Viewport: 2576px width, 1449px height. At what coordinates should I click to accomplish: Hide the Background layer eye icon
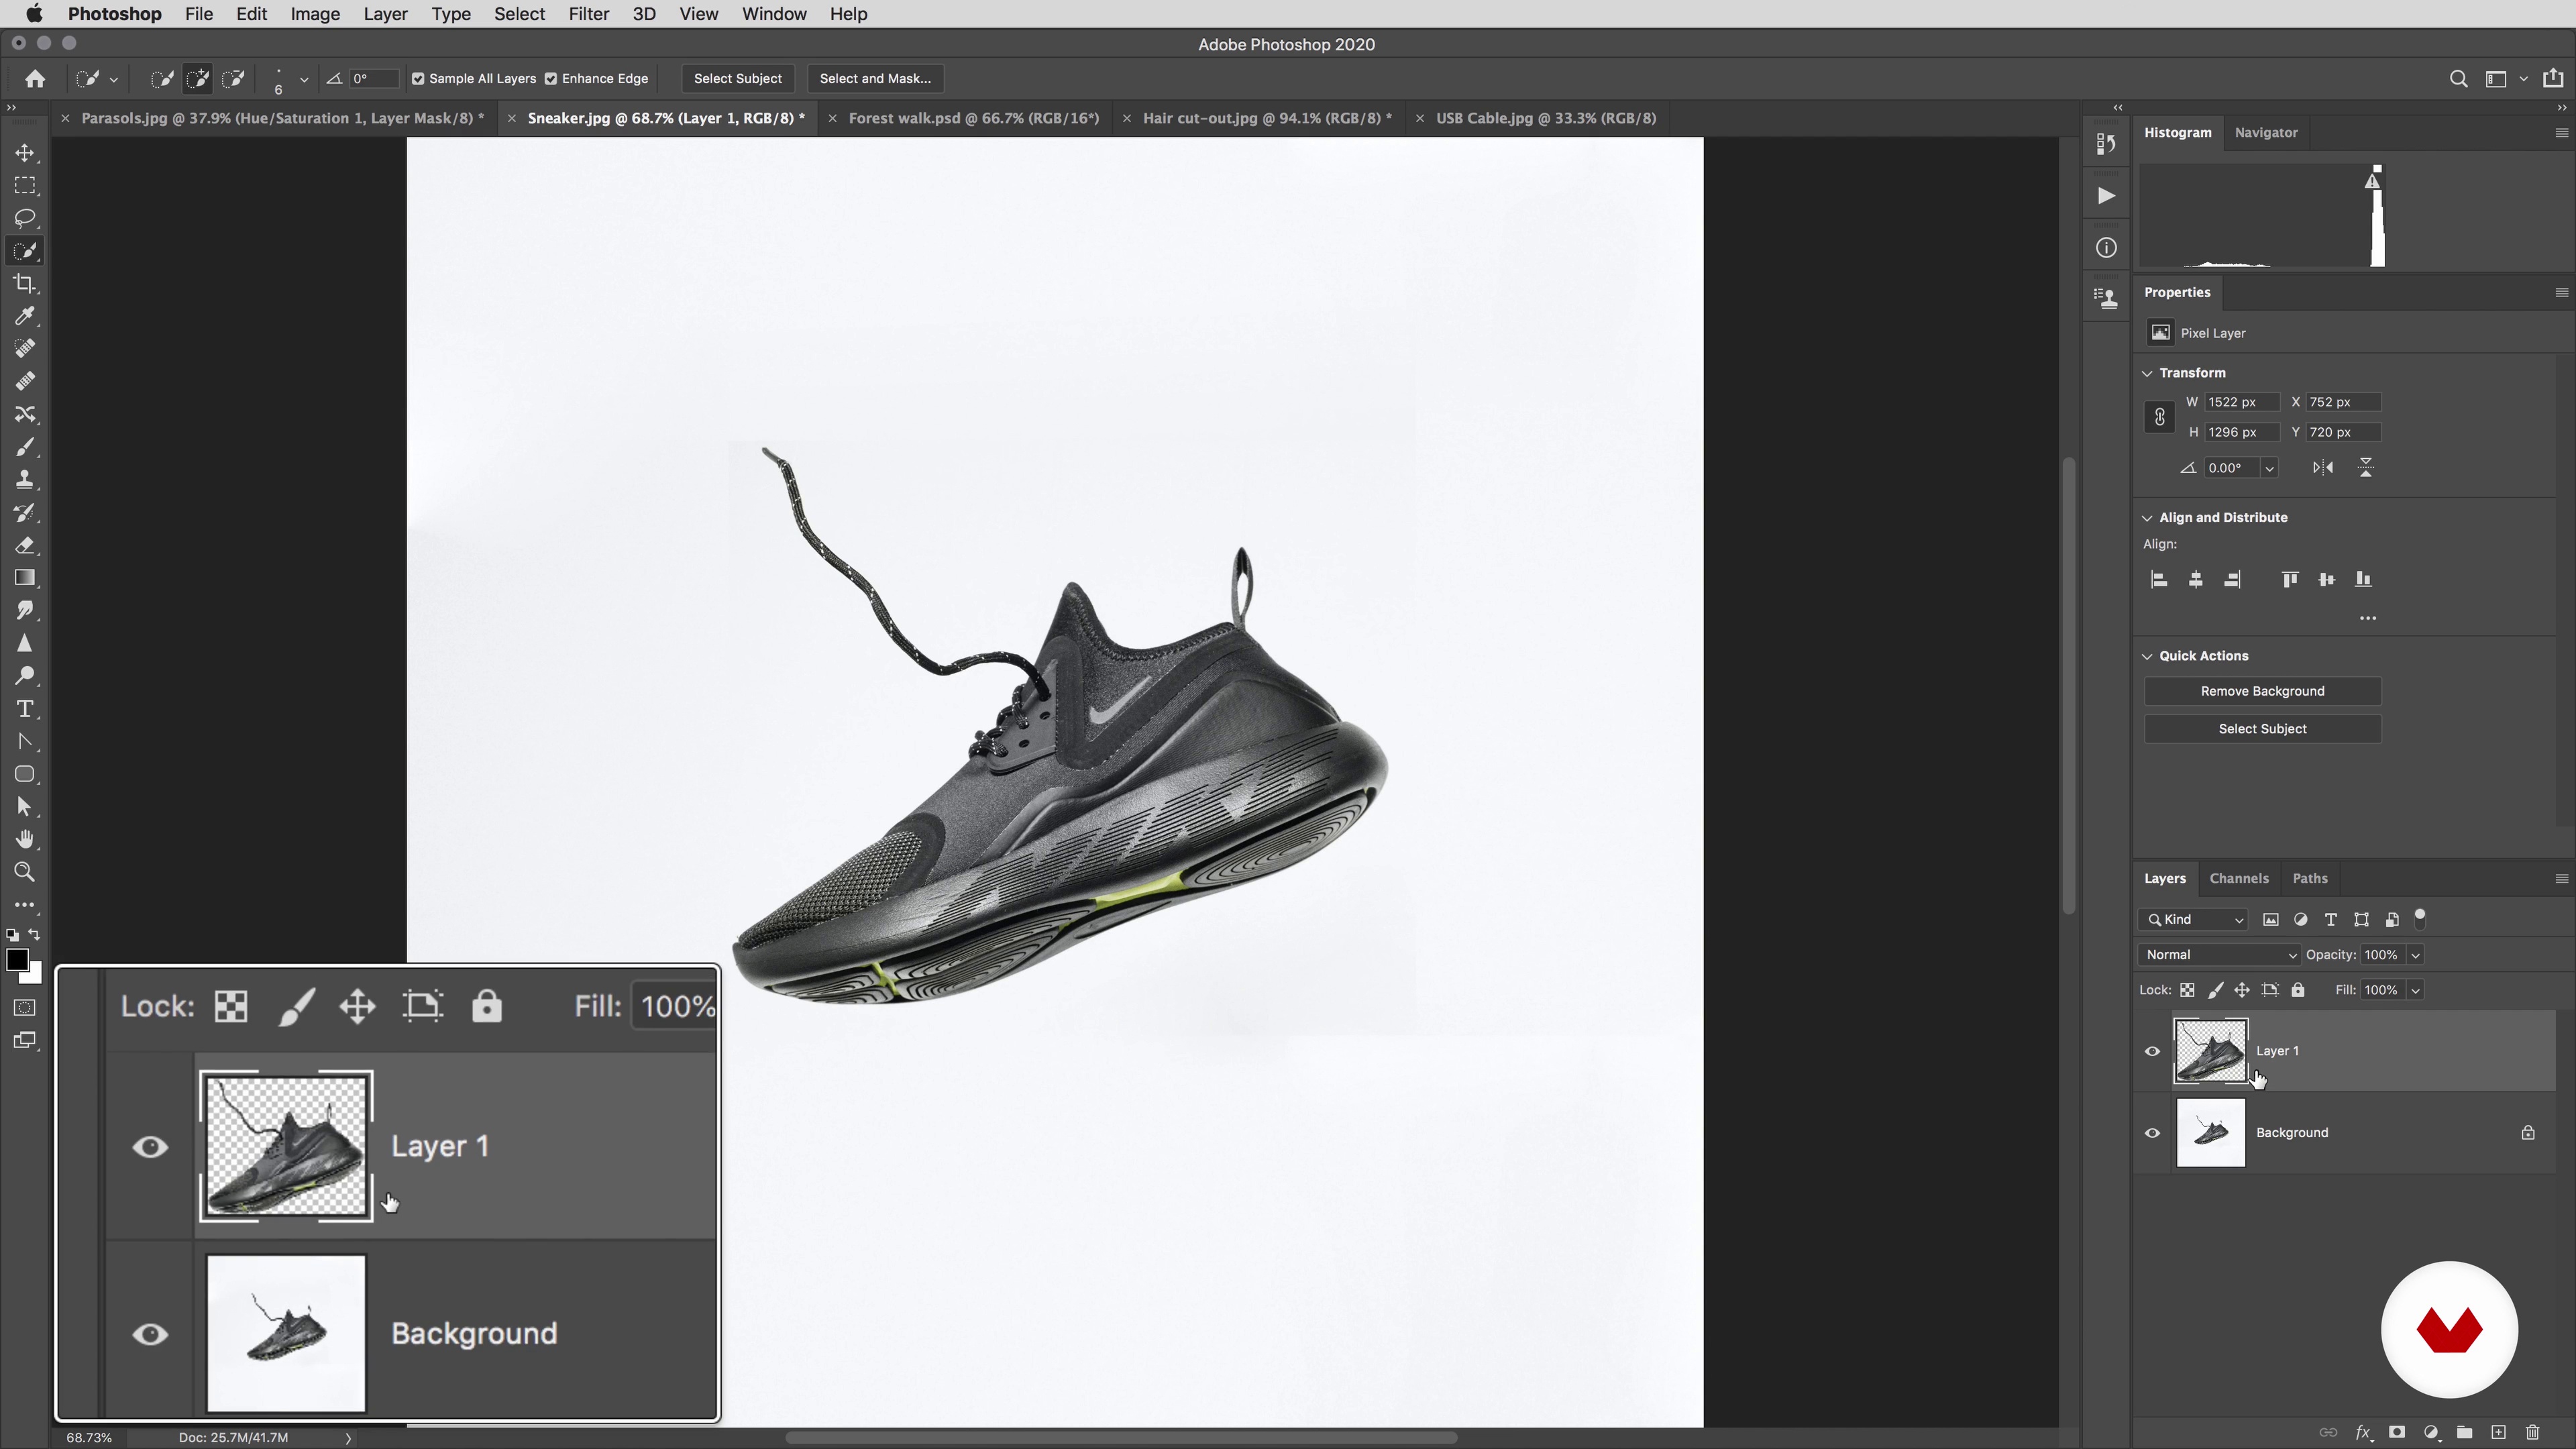click(x=2153, y=1133)
